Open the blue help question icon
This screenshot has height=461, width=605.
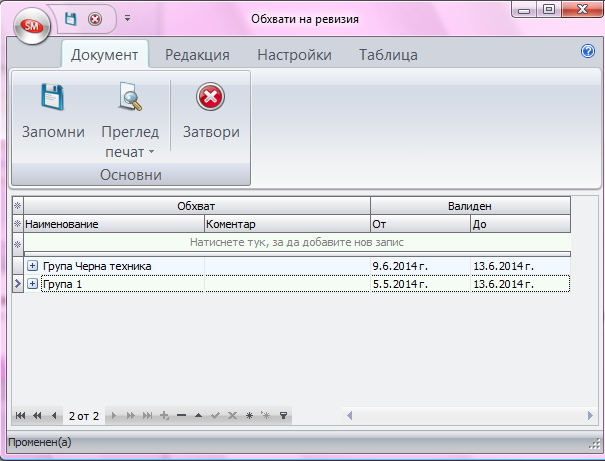588,51
